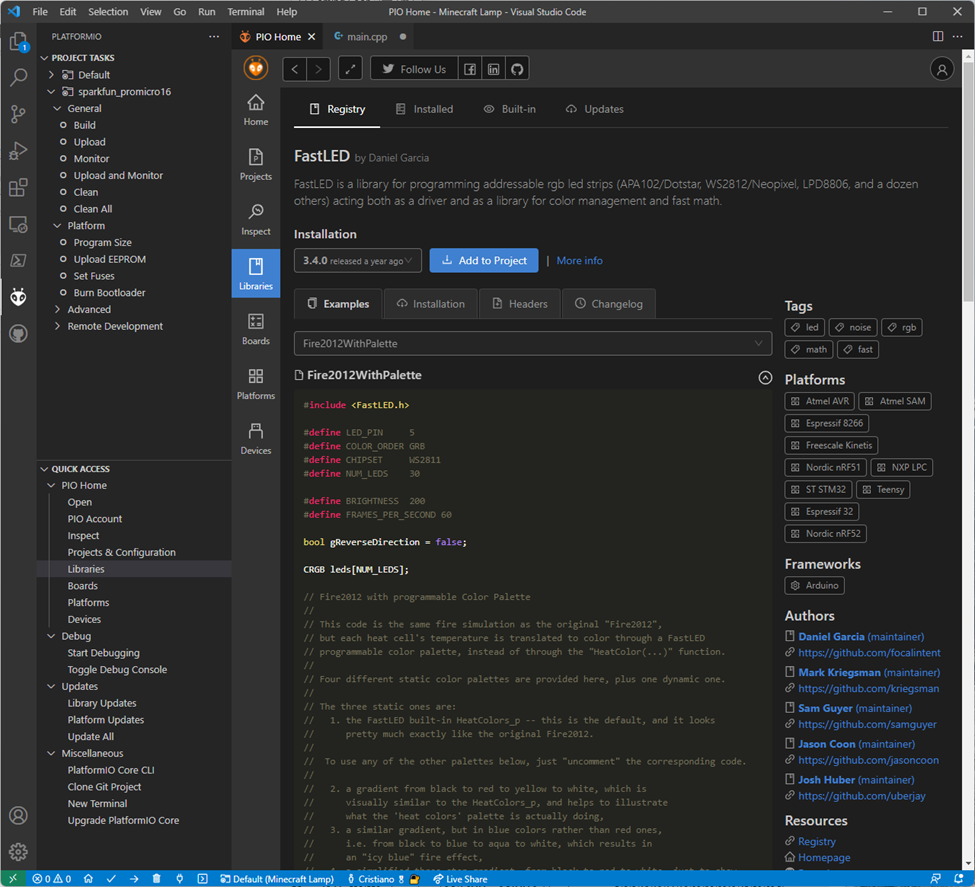Open the Inspect page in PIO sidebar
Image resolution: width=975 pixels, height=887 pixels.
pos(256,219)
